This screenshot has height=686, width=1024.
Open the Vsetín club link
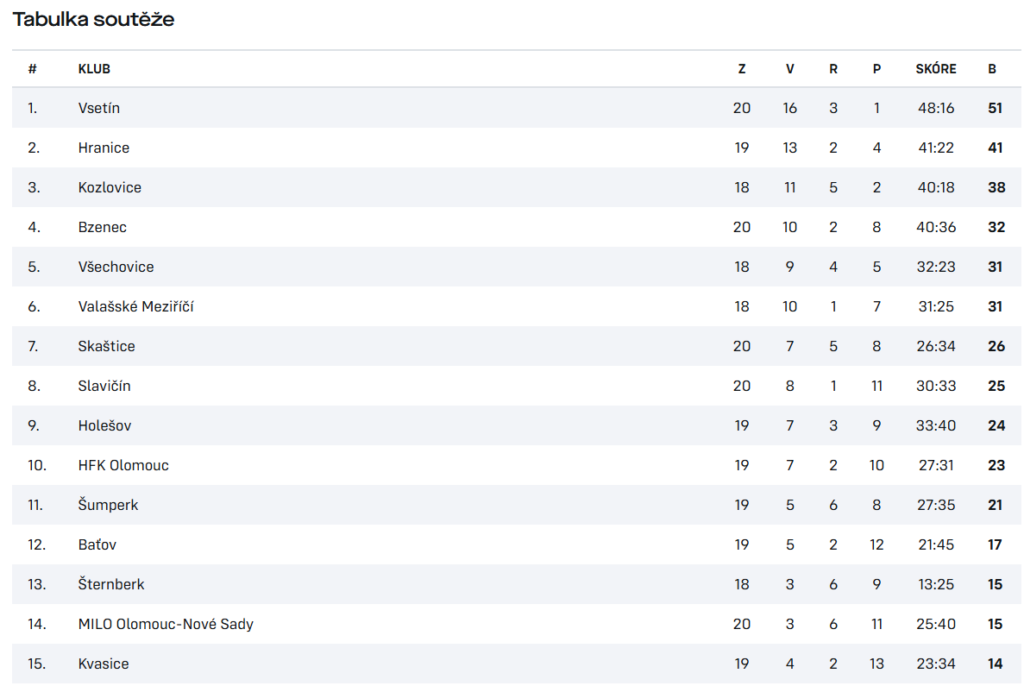(x=99, y=108)
